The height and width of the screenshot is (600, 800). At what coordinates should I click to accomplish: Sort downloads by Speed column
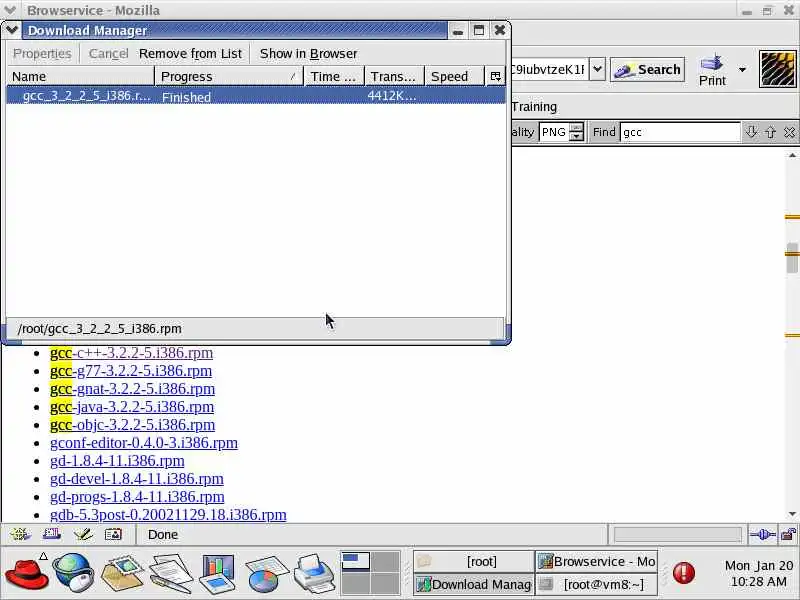click(454, 77)
